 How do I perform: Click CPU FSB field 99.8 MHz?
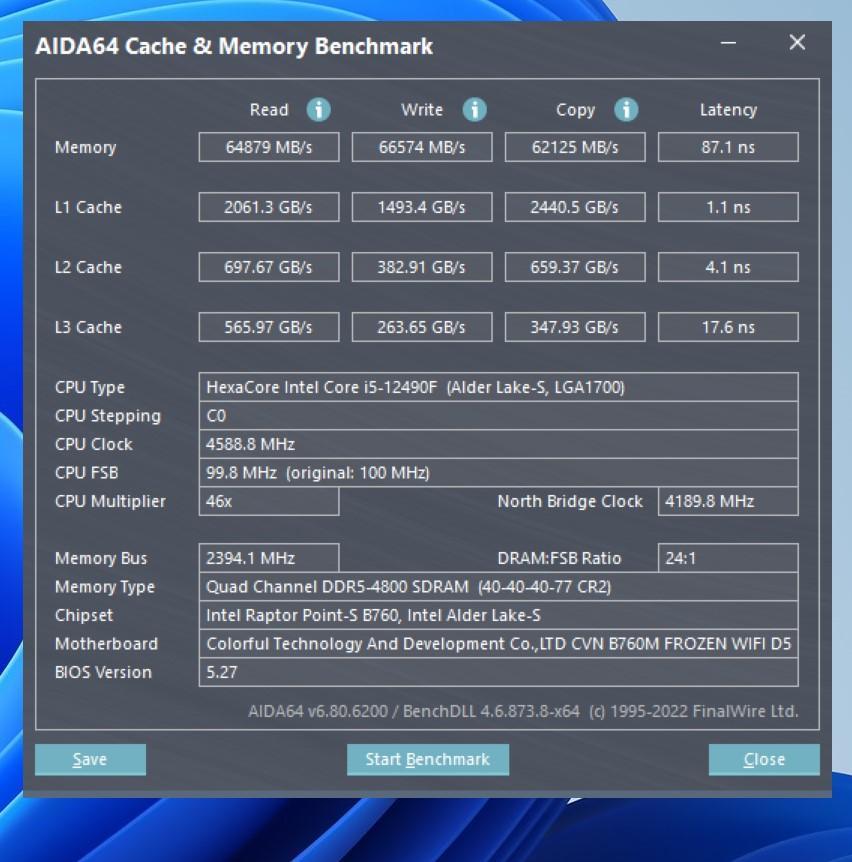(x=499, y=473)
